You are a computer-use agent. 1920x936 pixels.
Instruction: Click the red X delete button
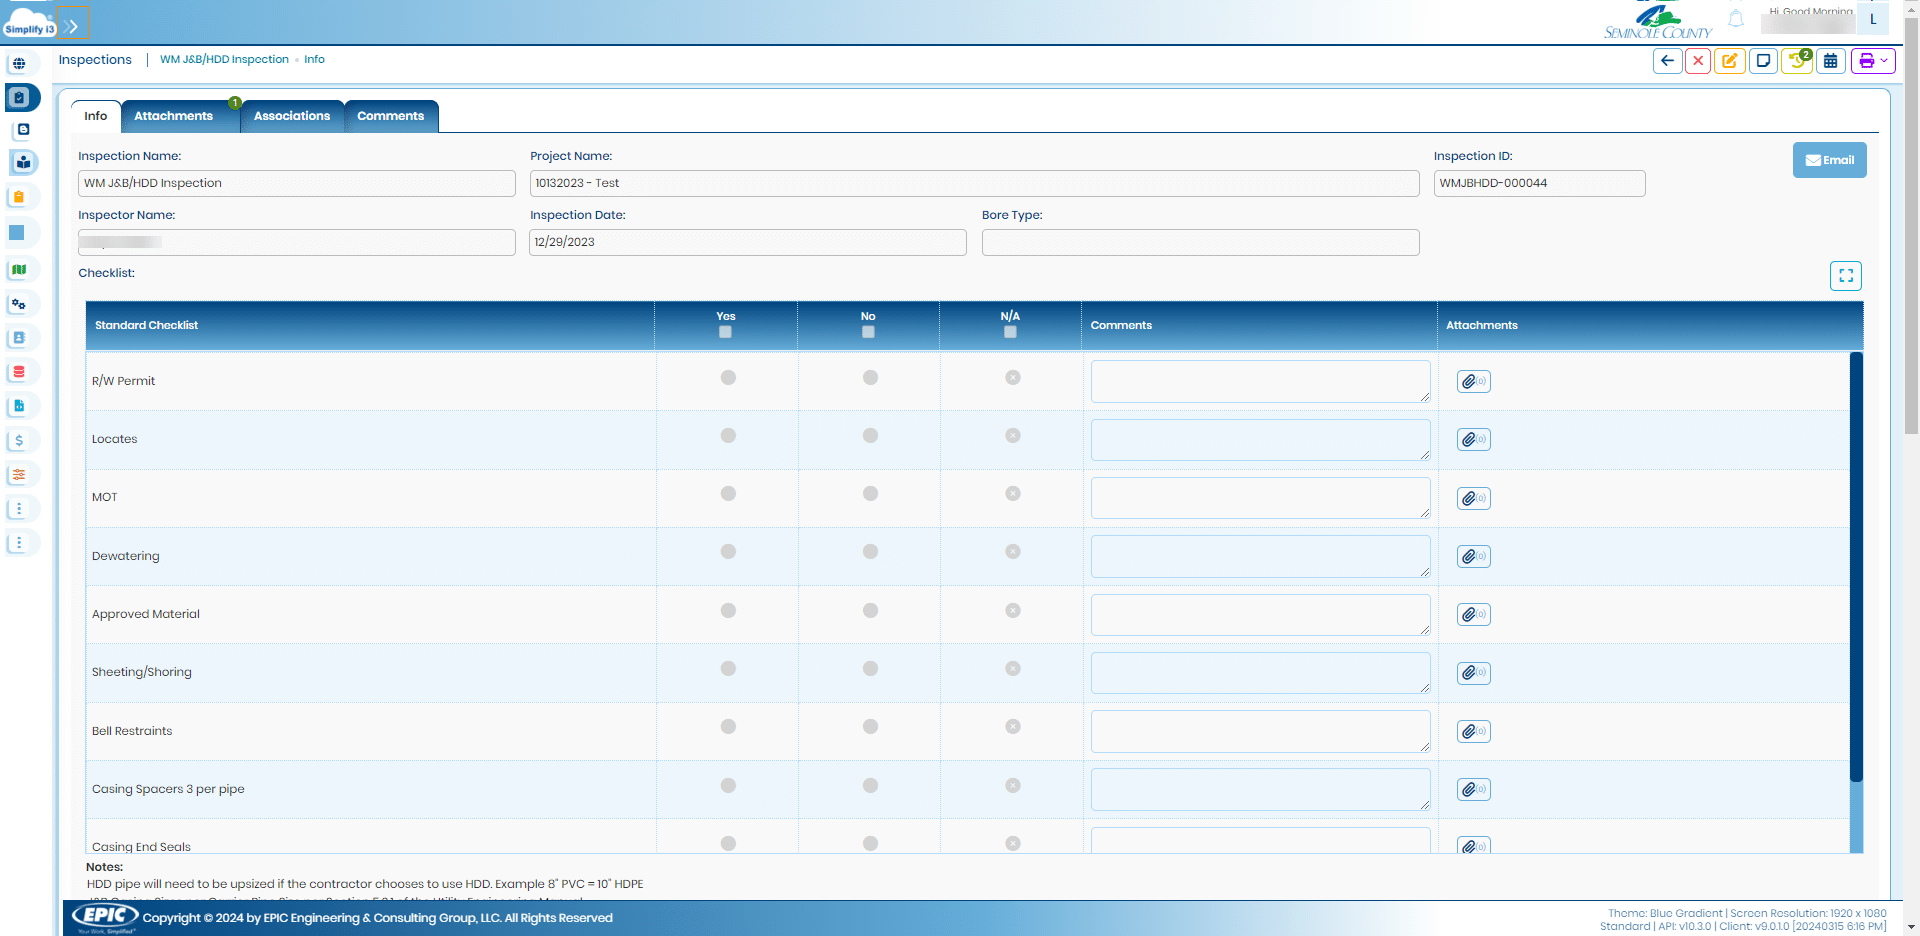coord(1698,61)
